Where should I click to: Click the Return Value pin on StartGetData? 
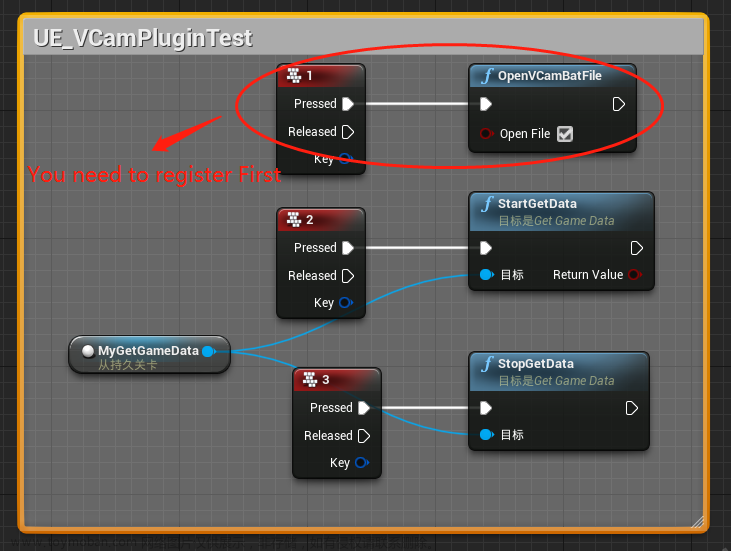click(634, 275)
